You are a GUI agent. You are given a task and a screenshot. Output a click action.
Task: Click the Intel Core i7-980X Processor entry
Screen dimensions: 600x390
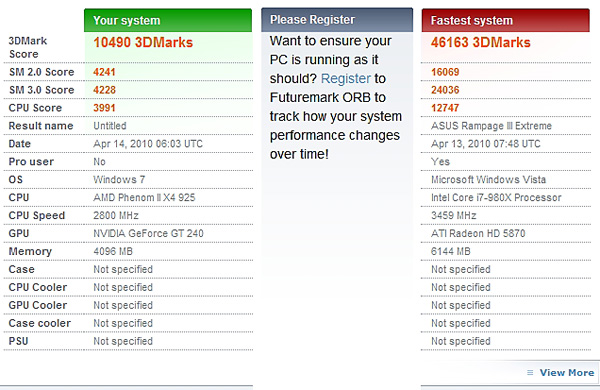tap(496, 197)
